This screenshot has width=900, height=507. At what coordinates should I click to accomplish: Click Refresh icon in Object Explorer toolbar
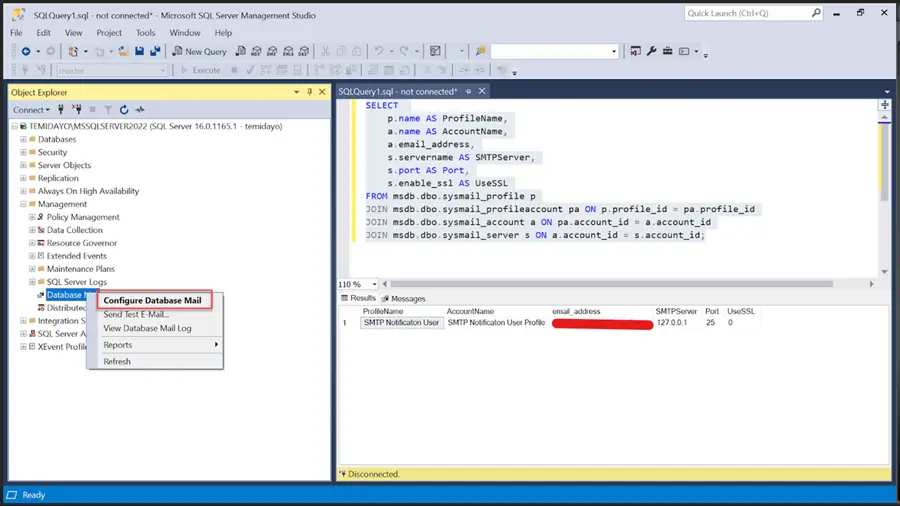pyautogui.click(x=124, y=109)
